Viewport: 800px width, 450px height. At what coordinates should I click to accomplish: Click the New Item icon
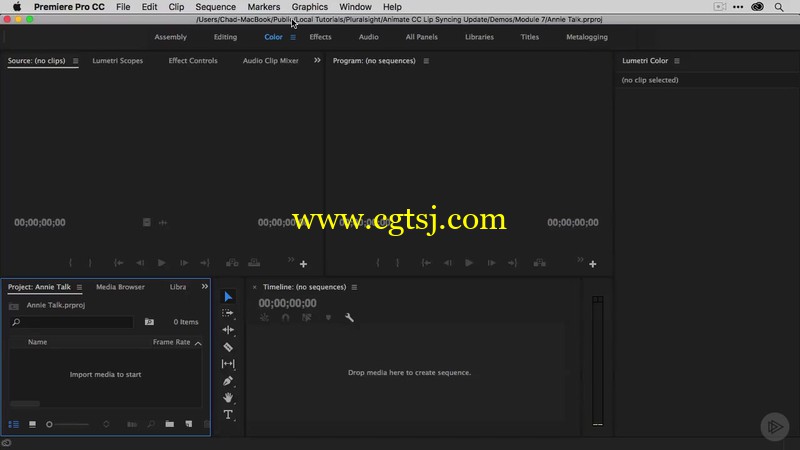point(189,424)
